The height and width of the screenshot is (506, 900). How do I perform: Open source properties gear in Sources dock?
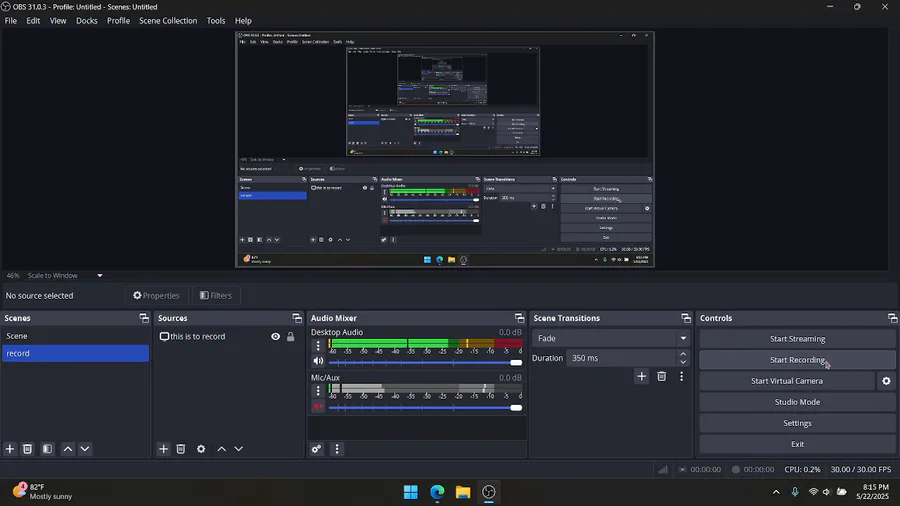pyautogui.click(x=201, y=449)
